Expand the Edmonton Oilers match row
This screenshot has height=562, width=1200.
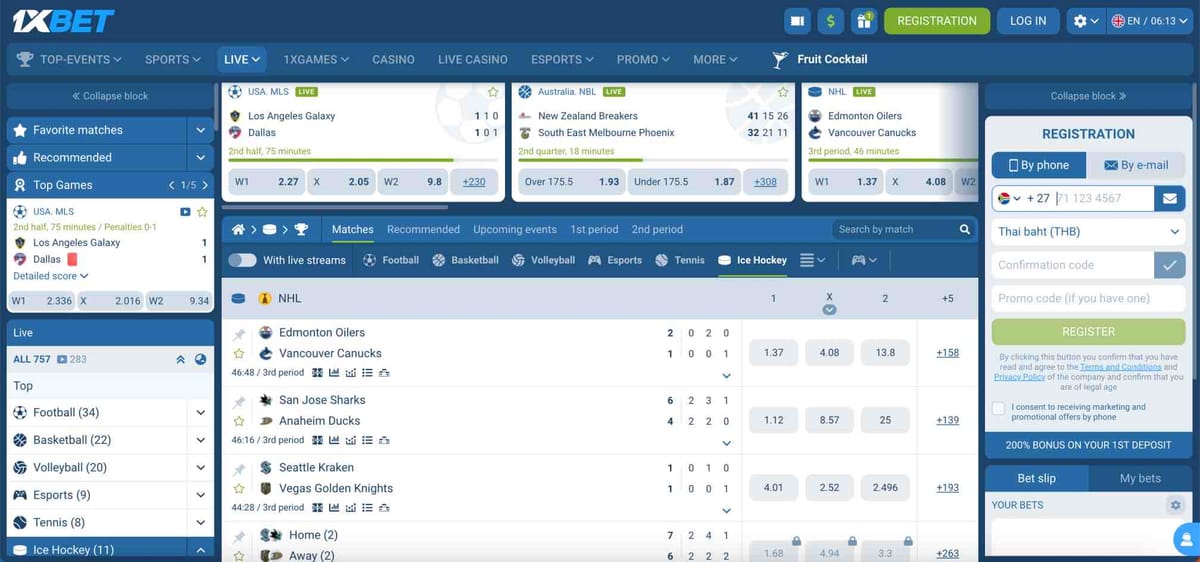(x=726, y=376)
